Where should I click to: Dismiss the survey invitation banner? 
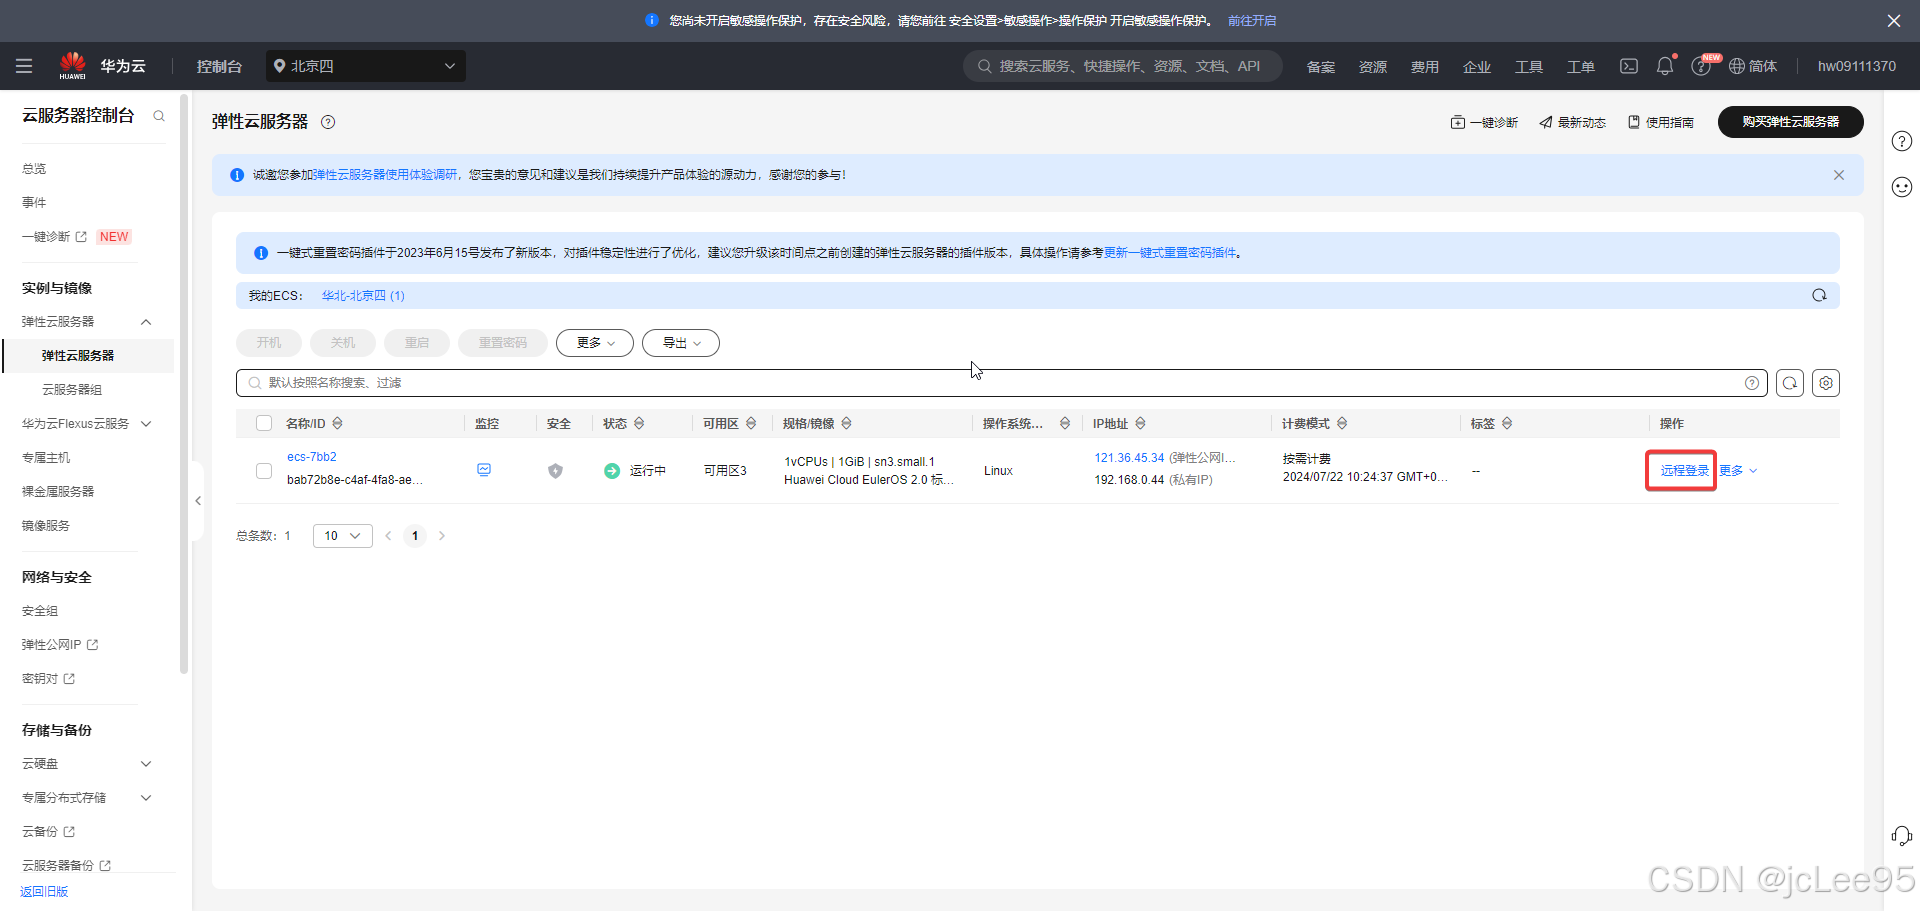point(1839,175)
